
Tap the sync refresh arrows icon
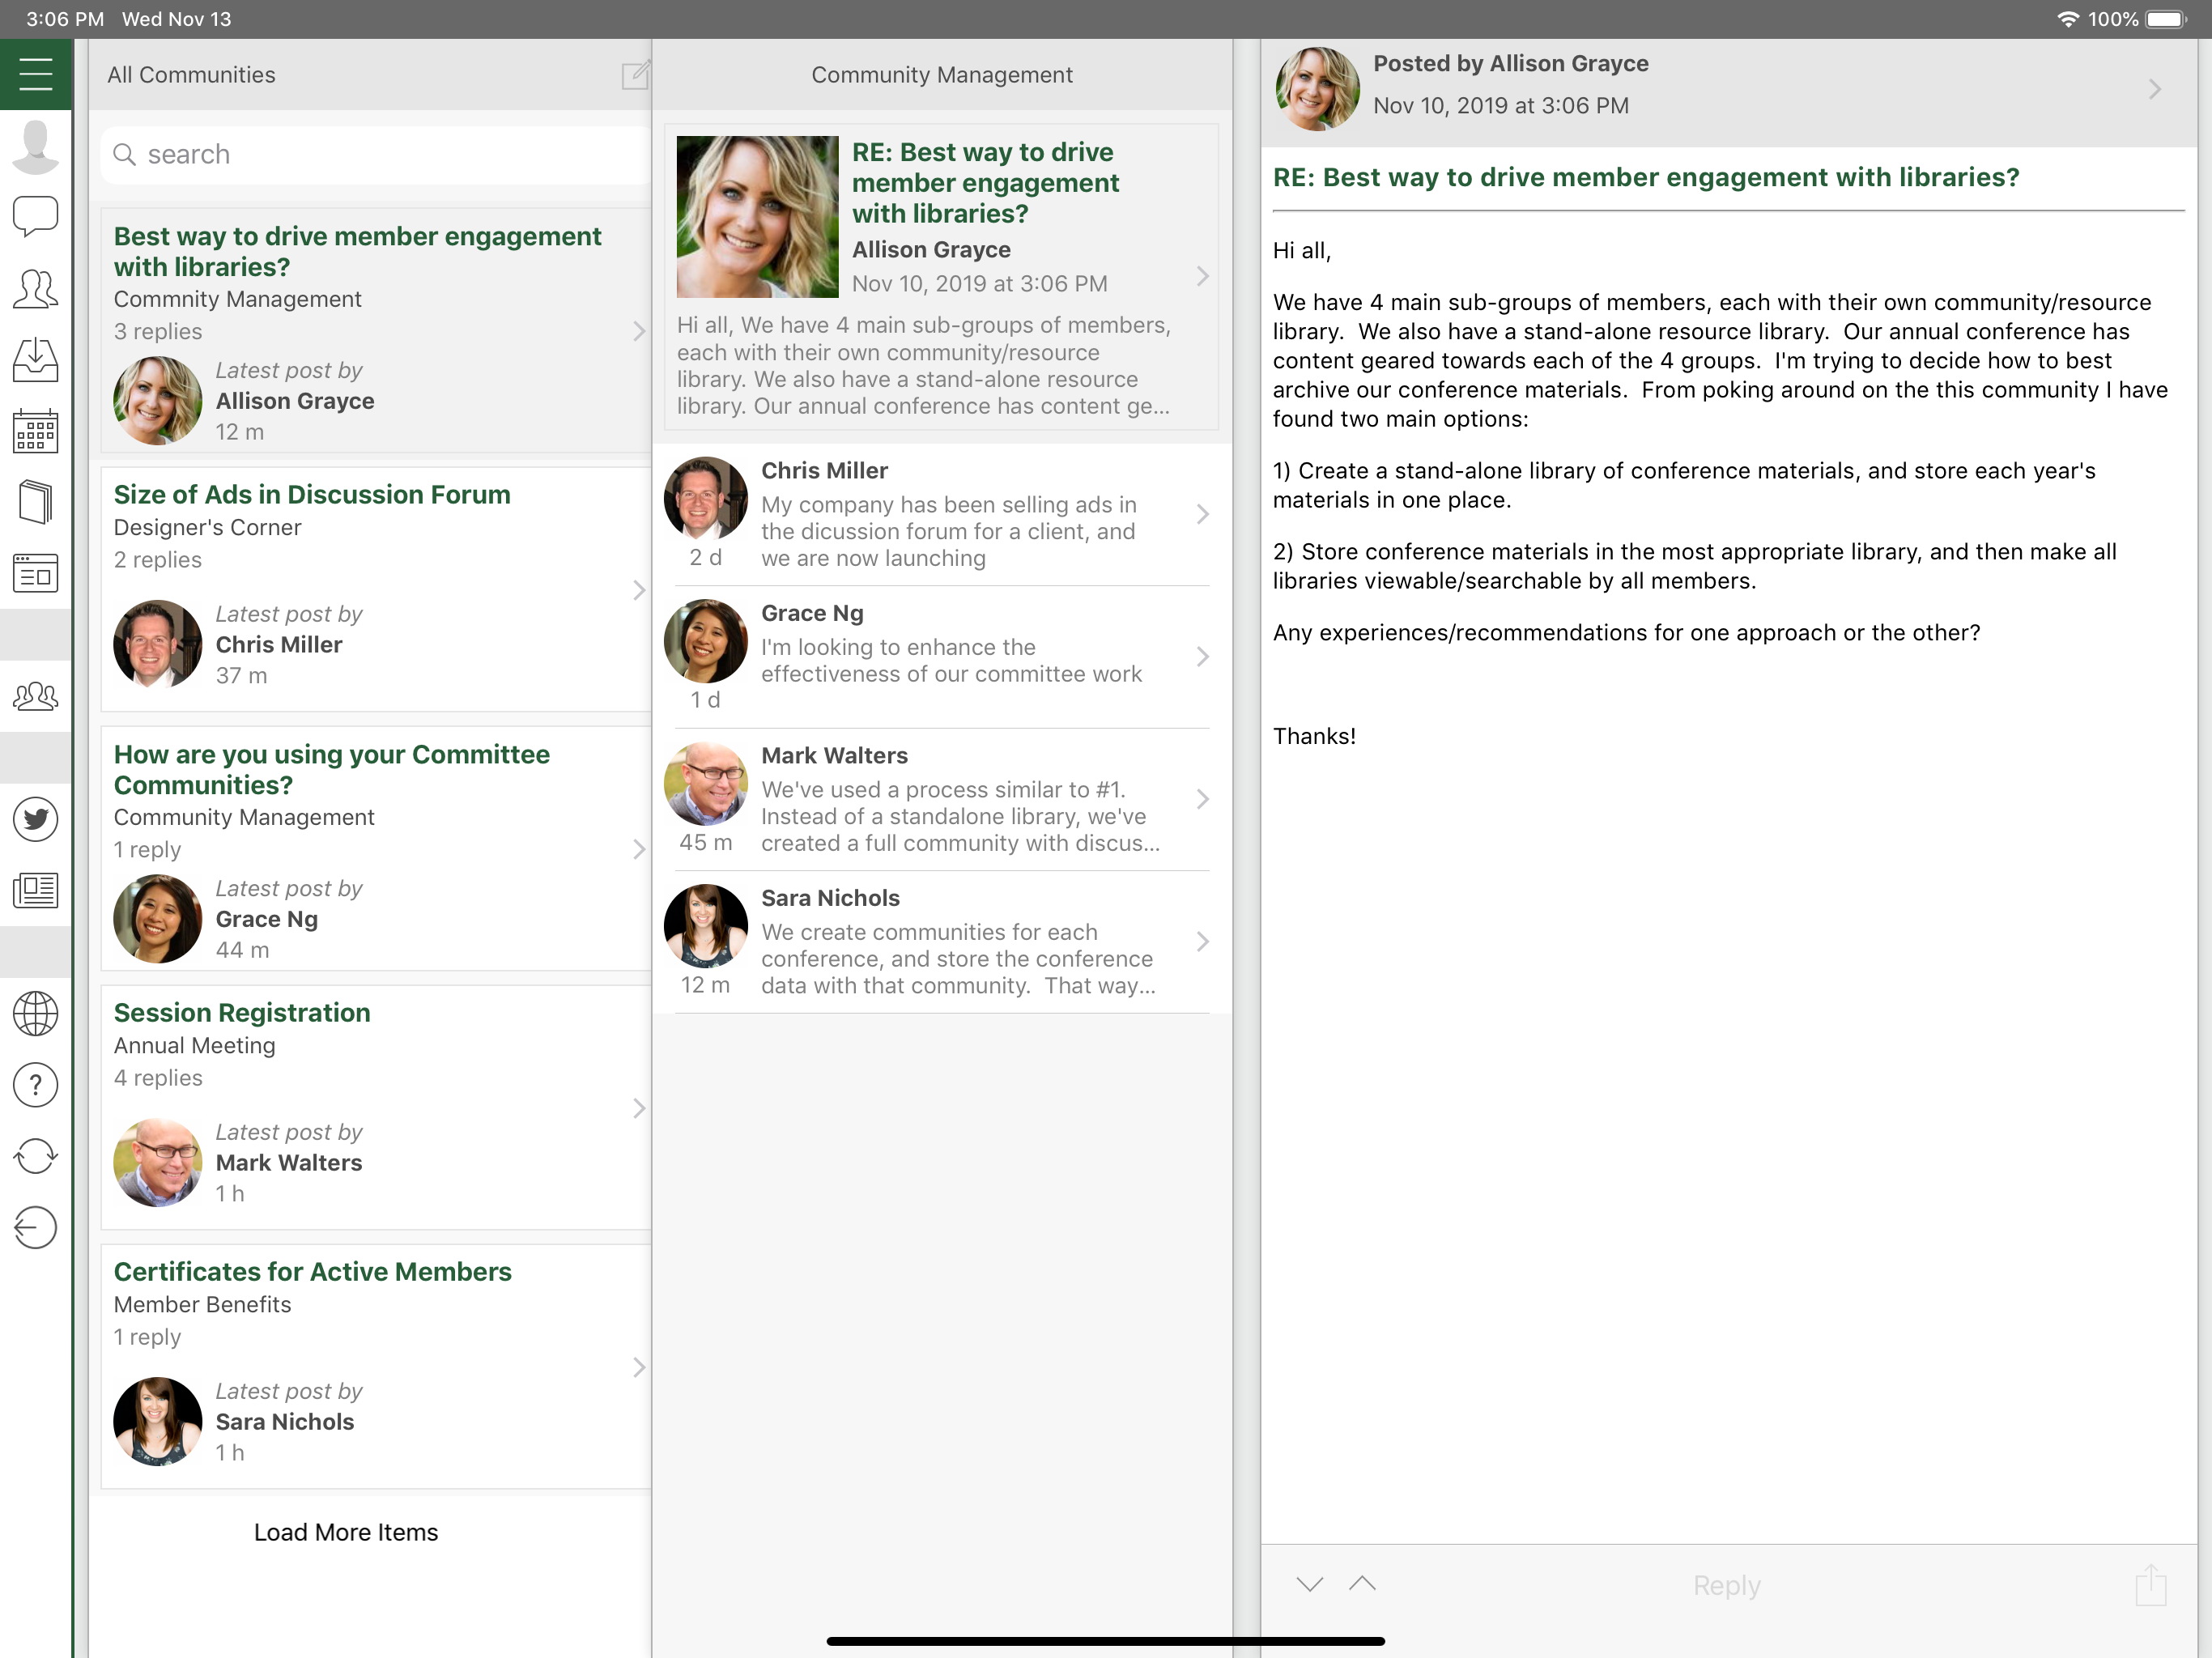35,1156
